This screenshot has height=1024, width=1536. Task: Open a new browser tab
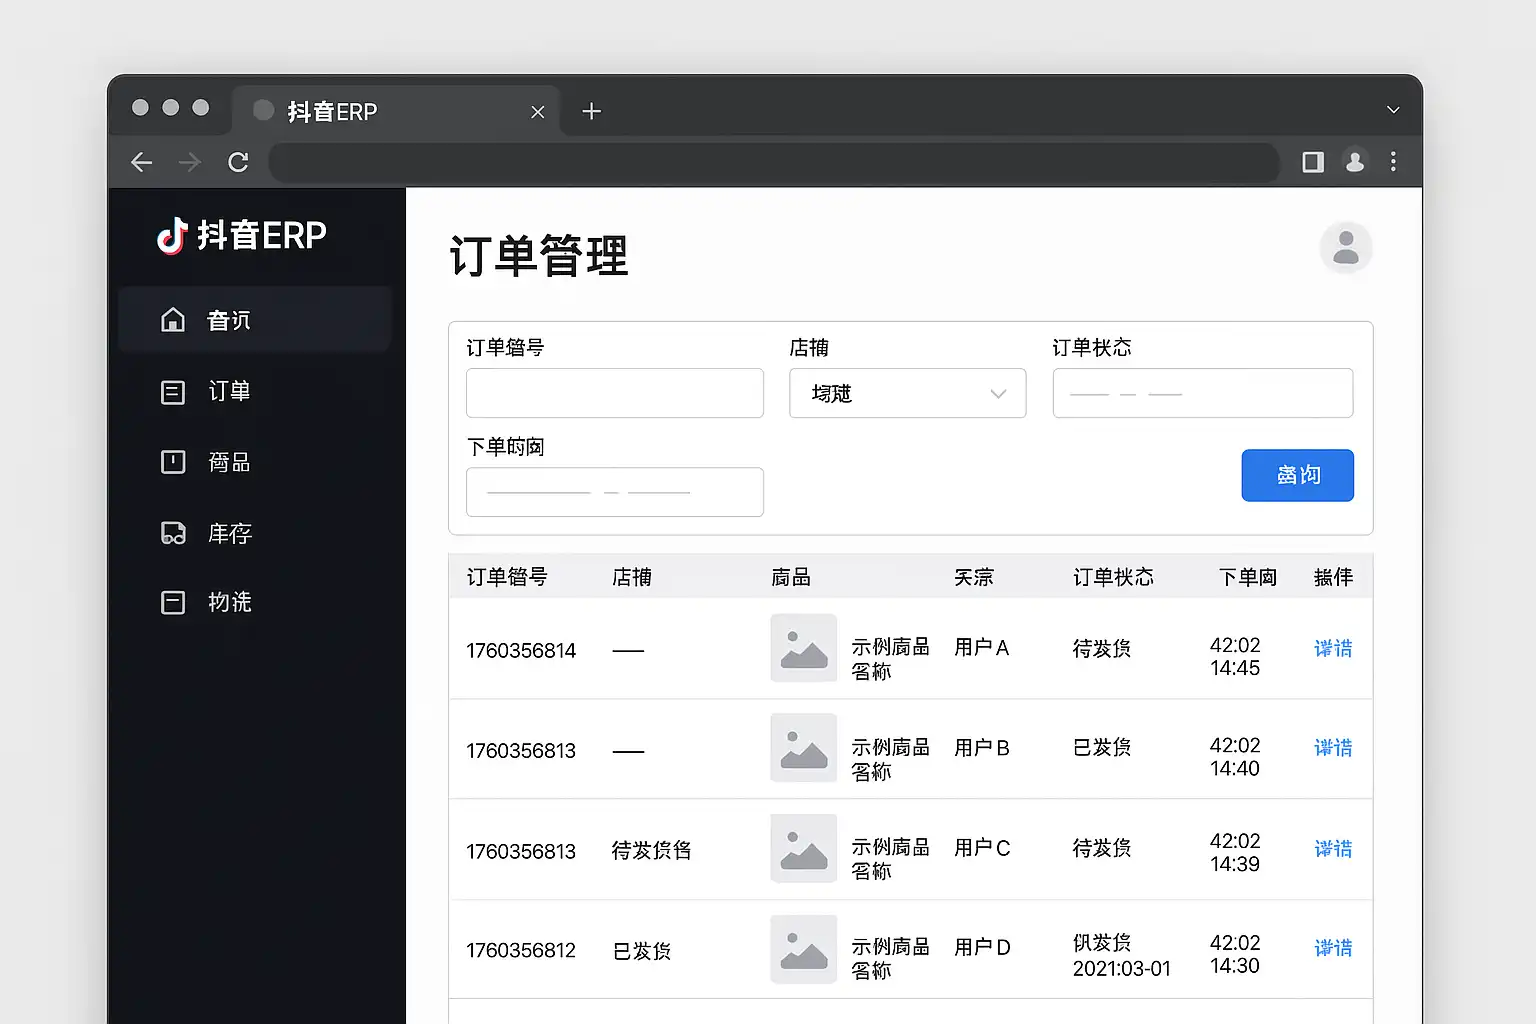(591, 111)
